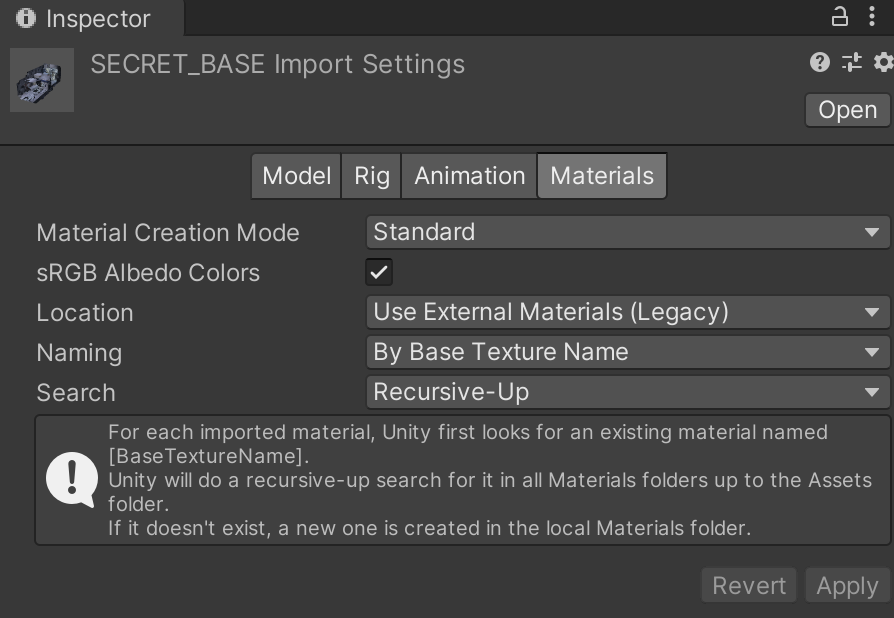Viewport: 894px width, 618px height.
Task: Toggle the sRGB Albedo Colors checkbox
Action: (379, 272)
